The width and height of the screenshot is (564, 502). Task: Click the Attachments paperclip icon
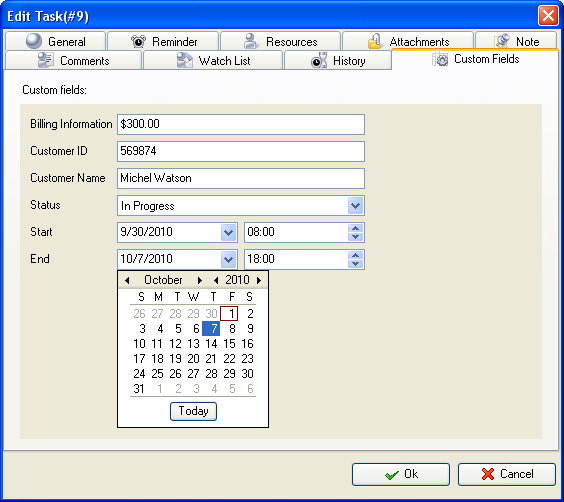tap(374, 41)
